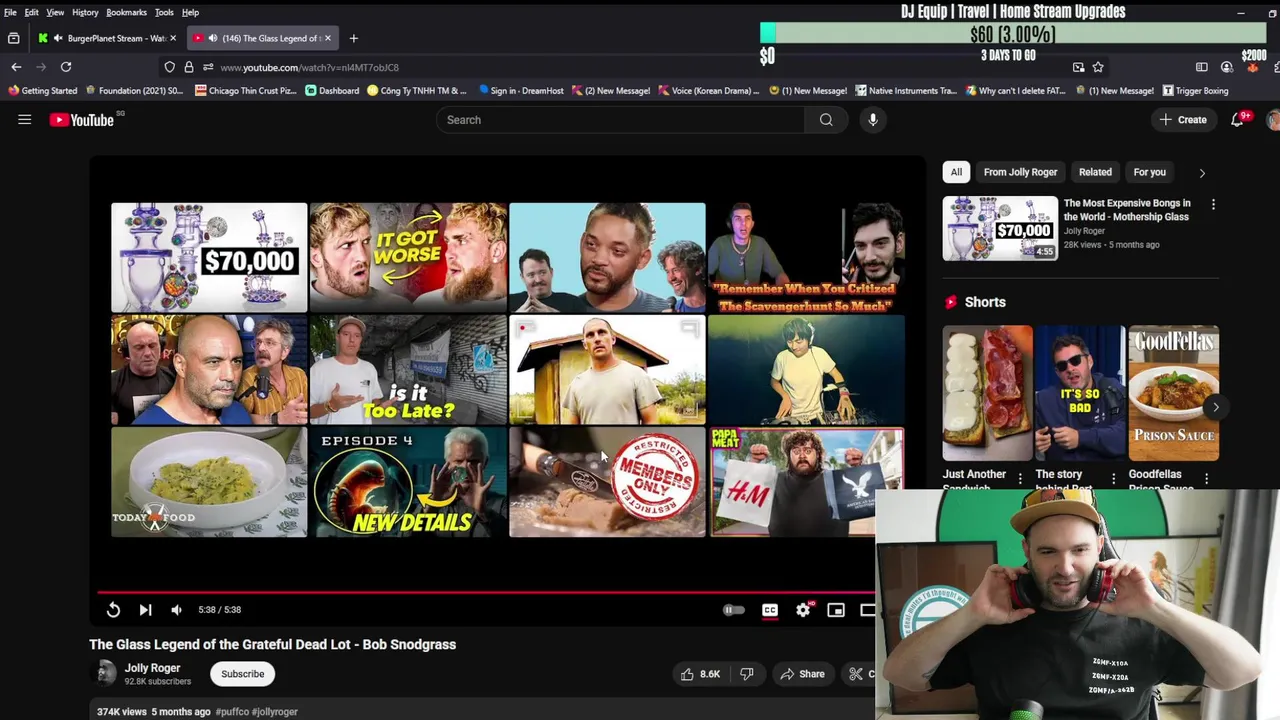1280x720 pixels.
Task: Open Jolly Roger channel avatar
Action: [104, 673]
